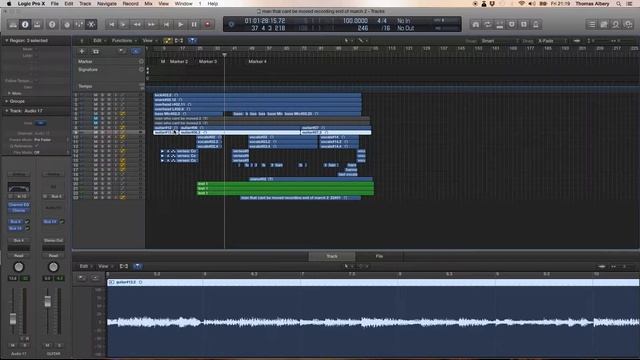Open the View dropdown in Tracks area

click(149, 40)
